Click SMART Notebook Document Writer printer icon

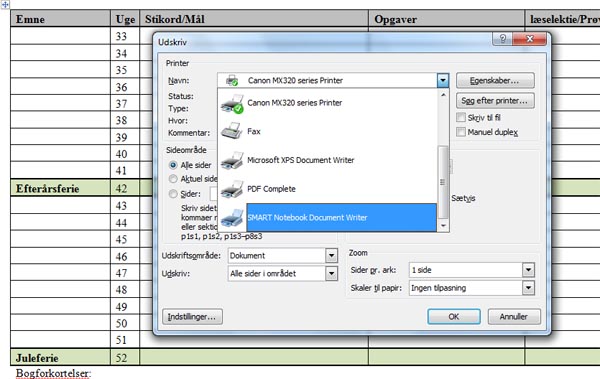click(232, 218)
